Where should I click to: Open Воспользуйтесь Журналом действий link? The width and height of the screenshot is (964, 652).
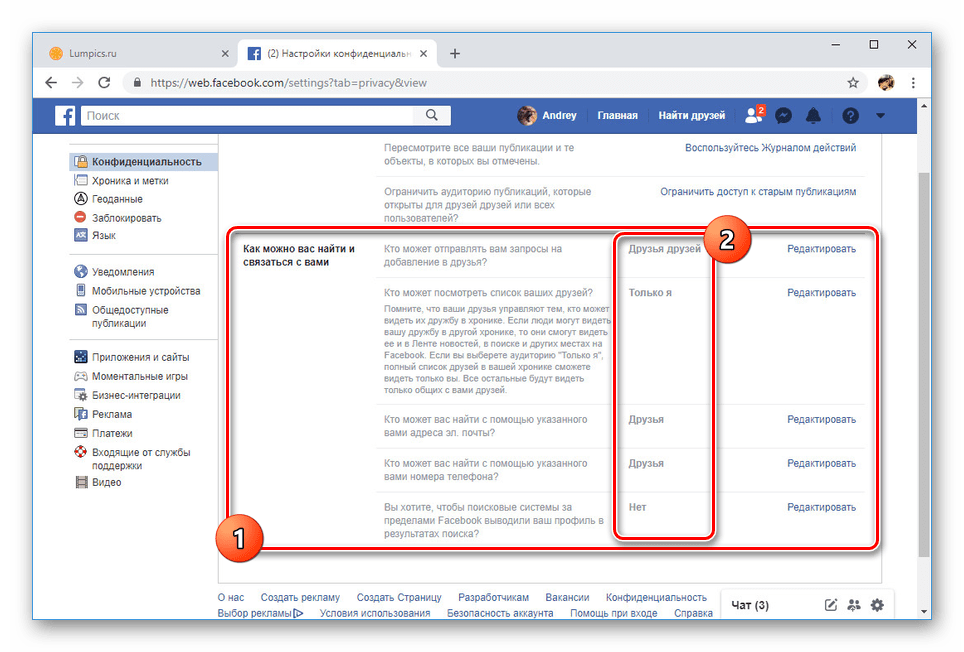[770, 147]
